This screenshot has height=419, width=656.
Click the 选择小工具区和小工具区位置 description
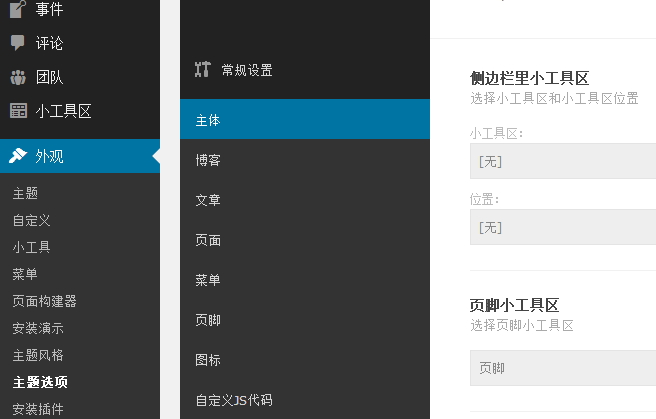(x=554, y=98)
